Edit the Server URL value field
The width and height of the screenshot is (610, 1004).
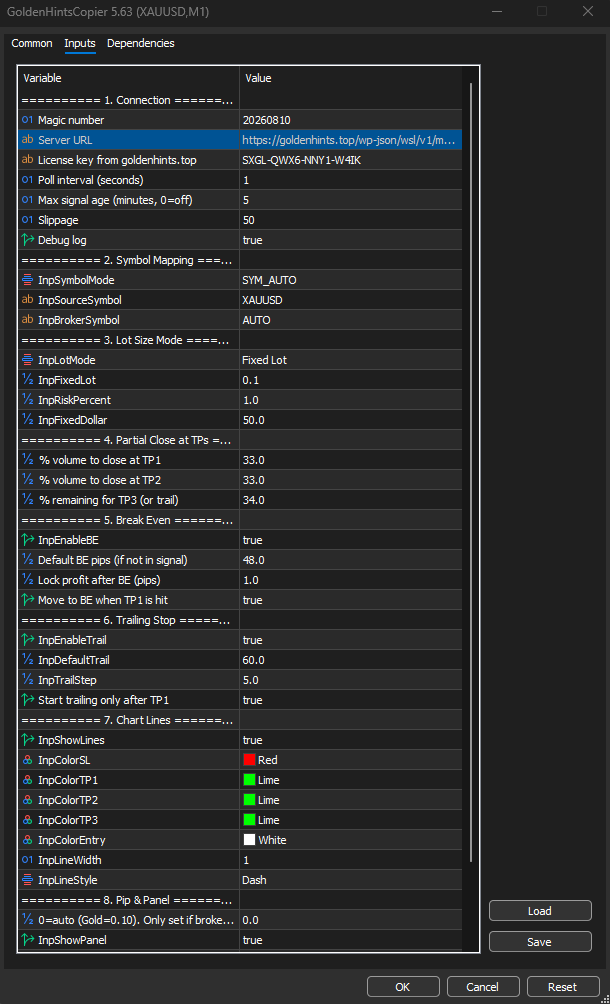click(x=351, y=140)
